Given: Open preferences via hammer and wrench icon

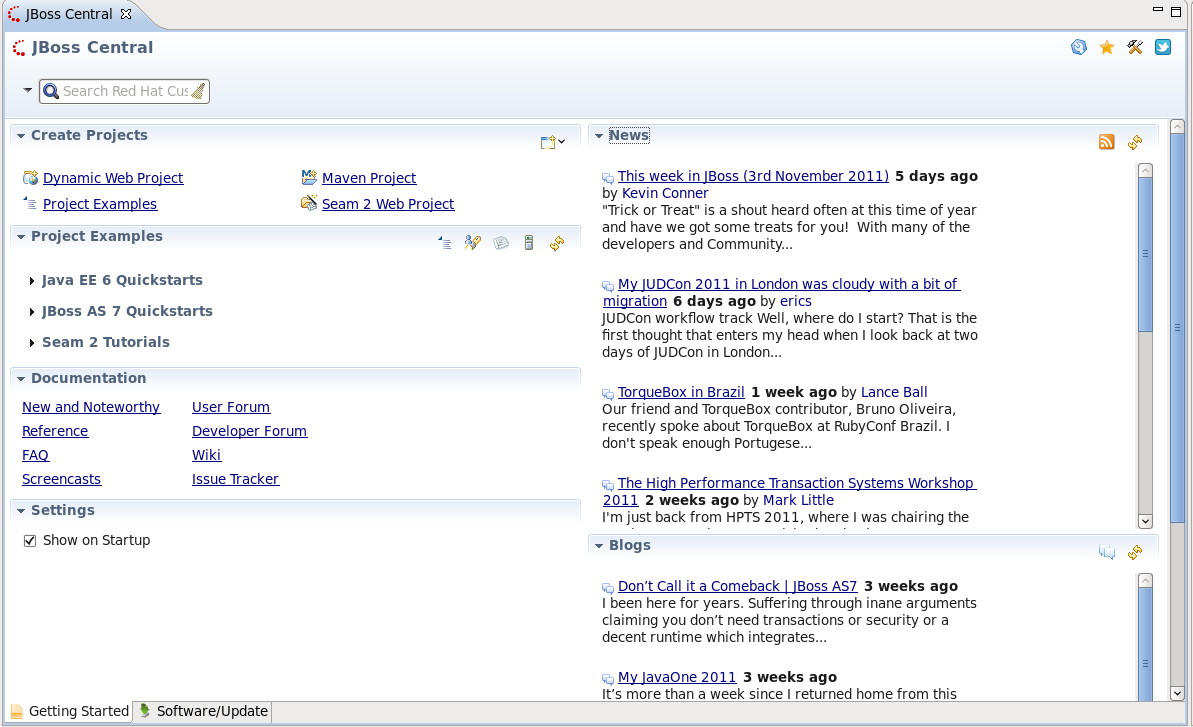Looking at the screenshot, I should (1135, 47).
